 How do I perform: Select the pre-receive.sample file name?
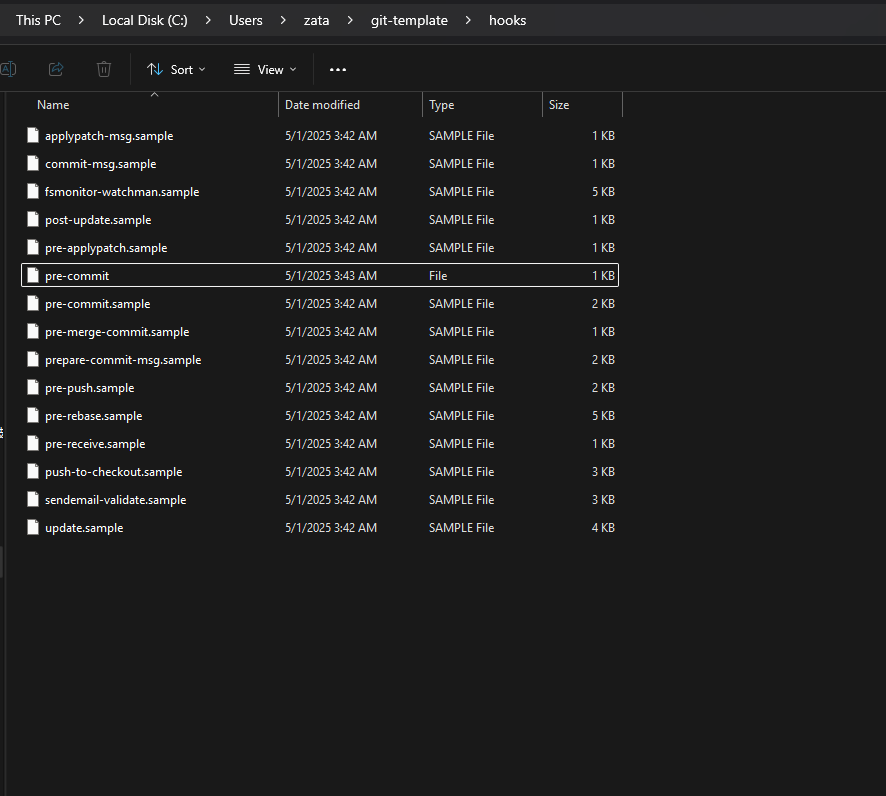pyautogui.click(x=95, y=444)
